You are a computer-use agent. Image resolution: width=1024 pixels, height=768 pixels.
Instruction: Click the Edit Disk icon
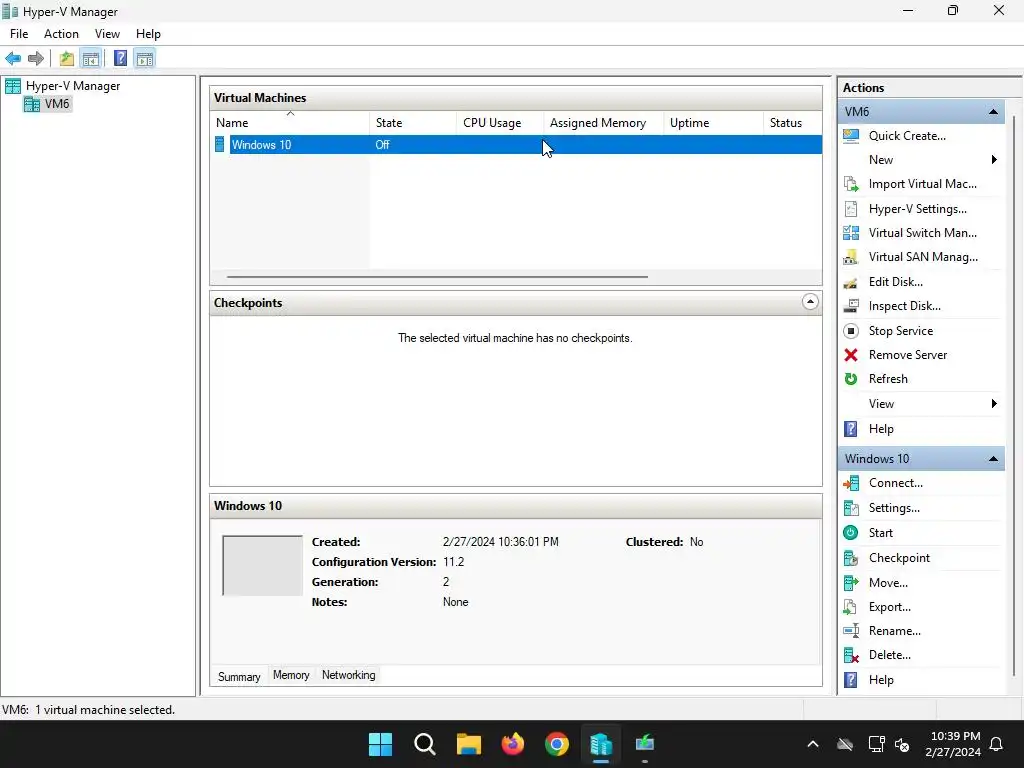pos(851,282)
